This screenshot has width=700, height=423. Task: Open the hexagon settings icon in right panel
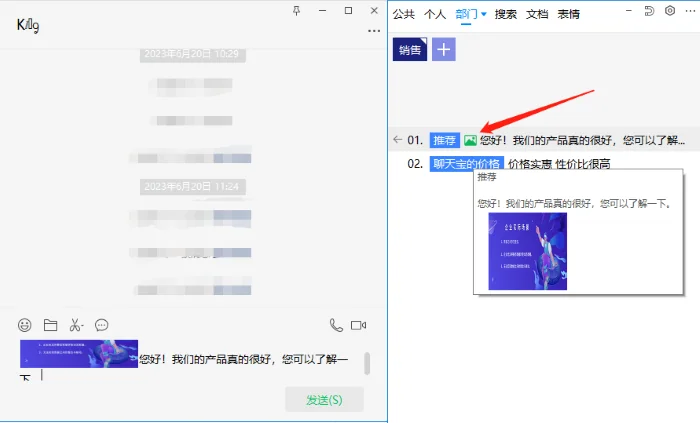670,11
